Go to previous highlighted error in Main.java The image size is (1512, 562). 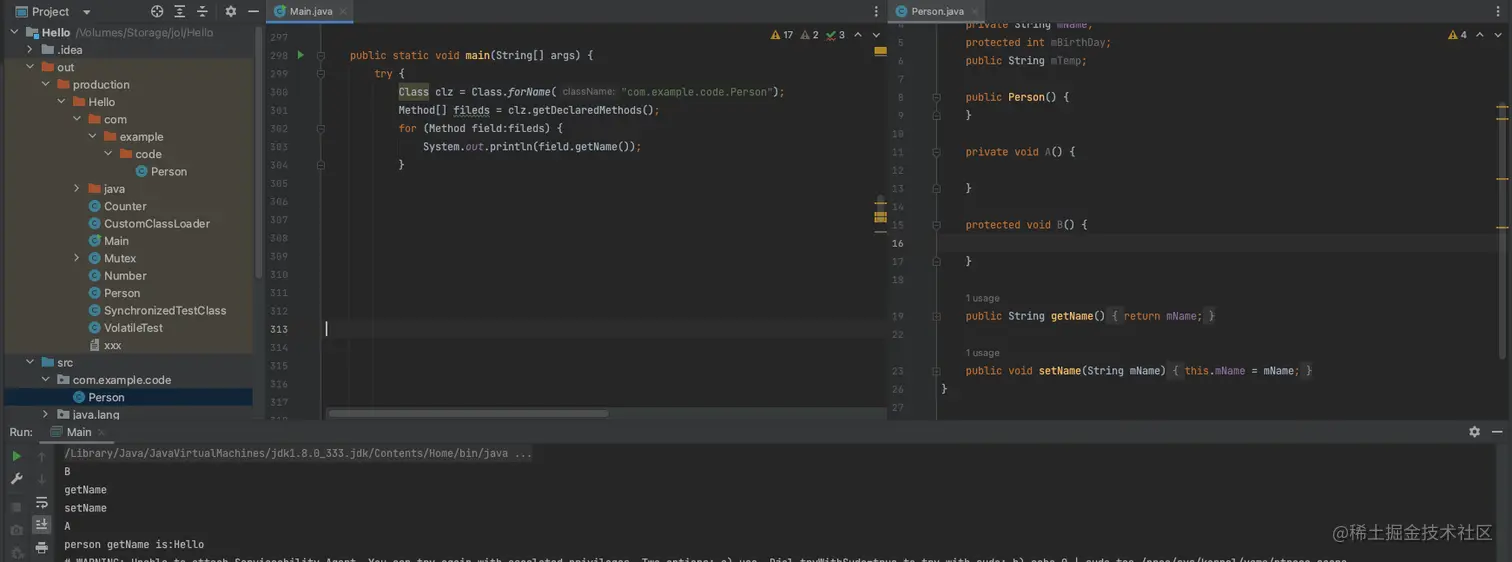(x=858, y=35)
